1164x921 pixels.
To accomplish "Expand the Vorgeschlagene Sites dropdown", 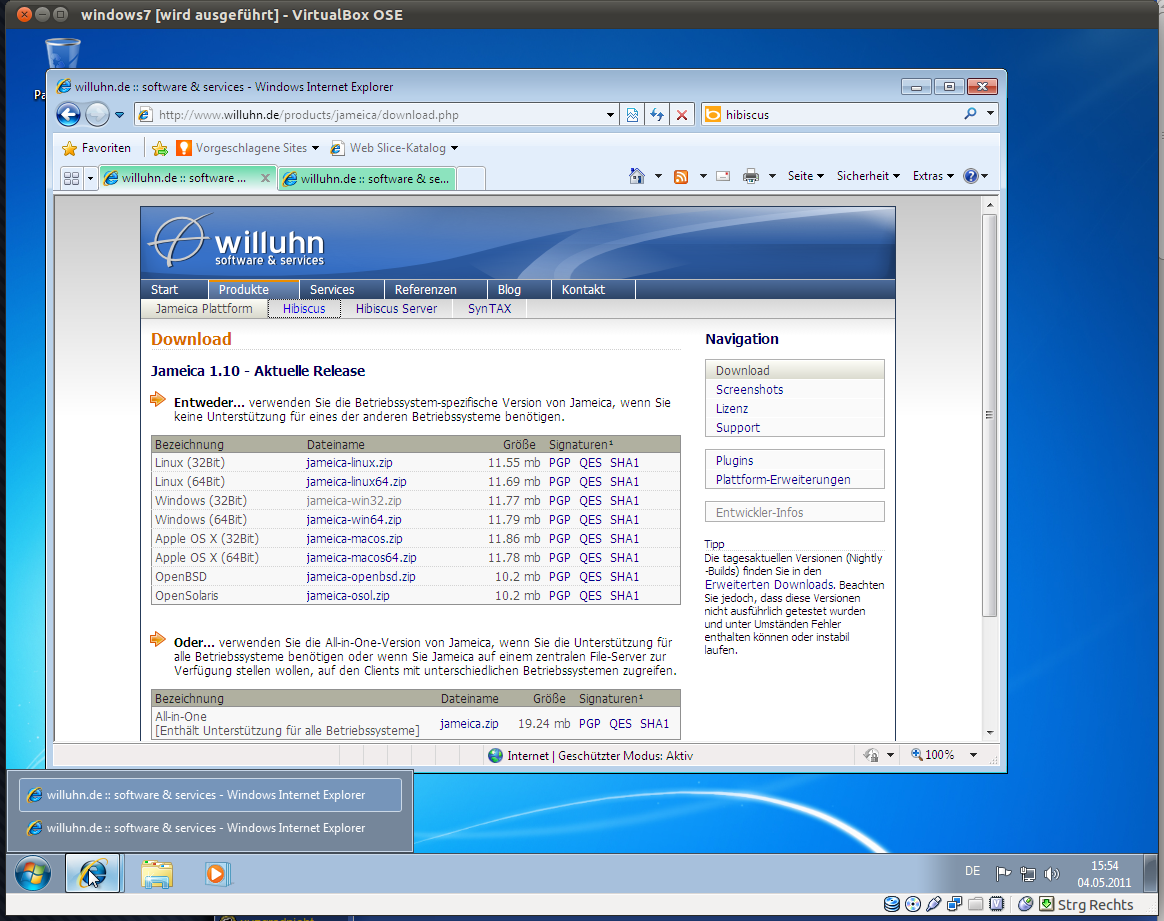I will (315, 148).
